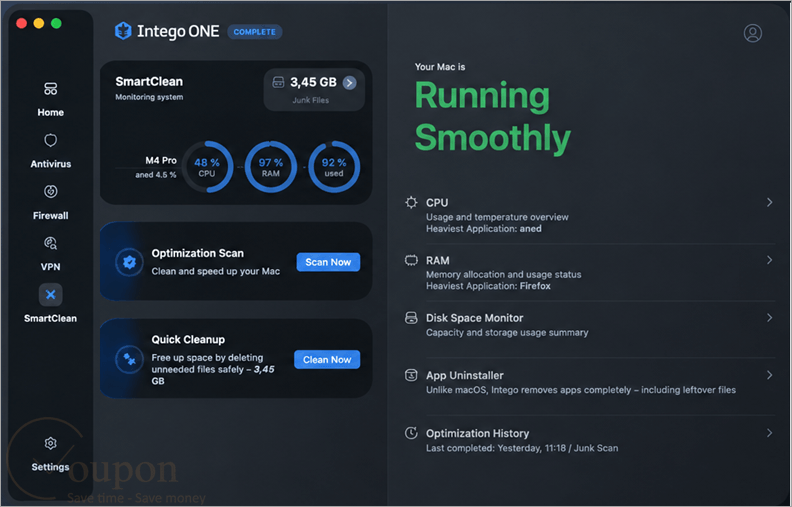Click the 97 % RAM gauge

point(271,167)
